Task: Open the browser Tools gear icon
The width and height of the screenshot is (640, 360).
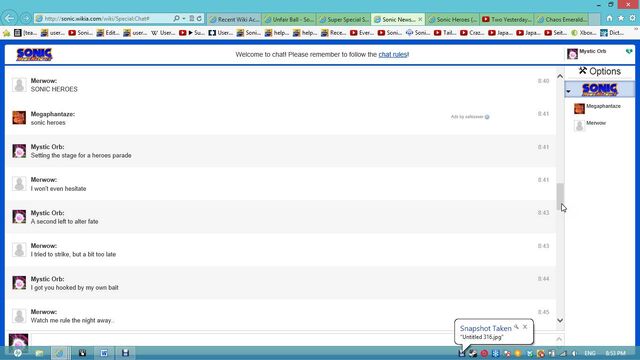Action: [633, 18]
